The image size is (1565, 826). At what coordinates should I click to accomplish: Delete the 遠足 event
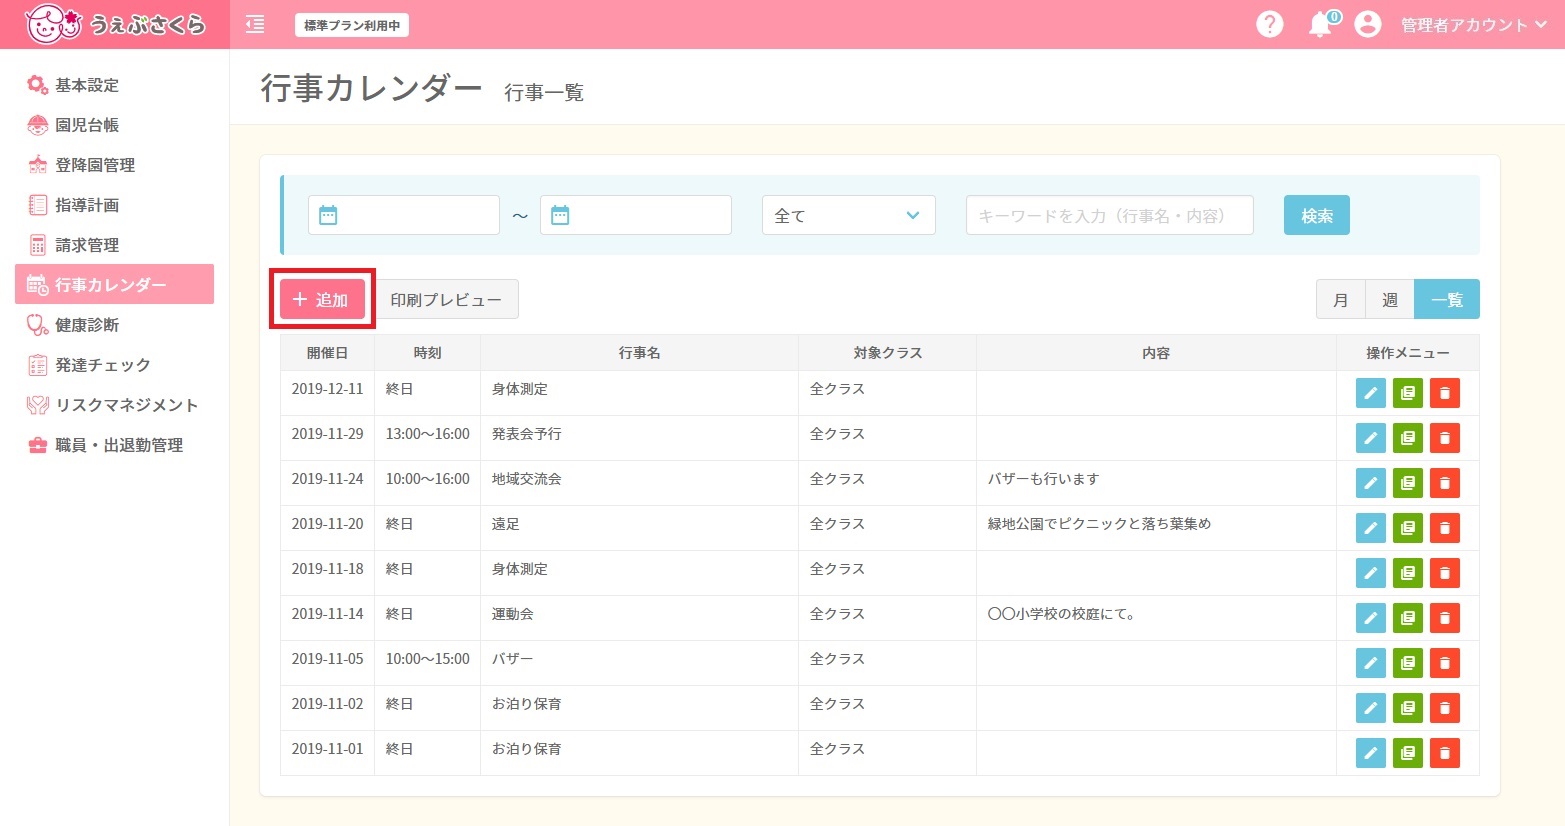pos(1445,528)
